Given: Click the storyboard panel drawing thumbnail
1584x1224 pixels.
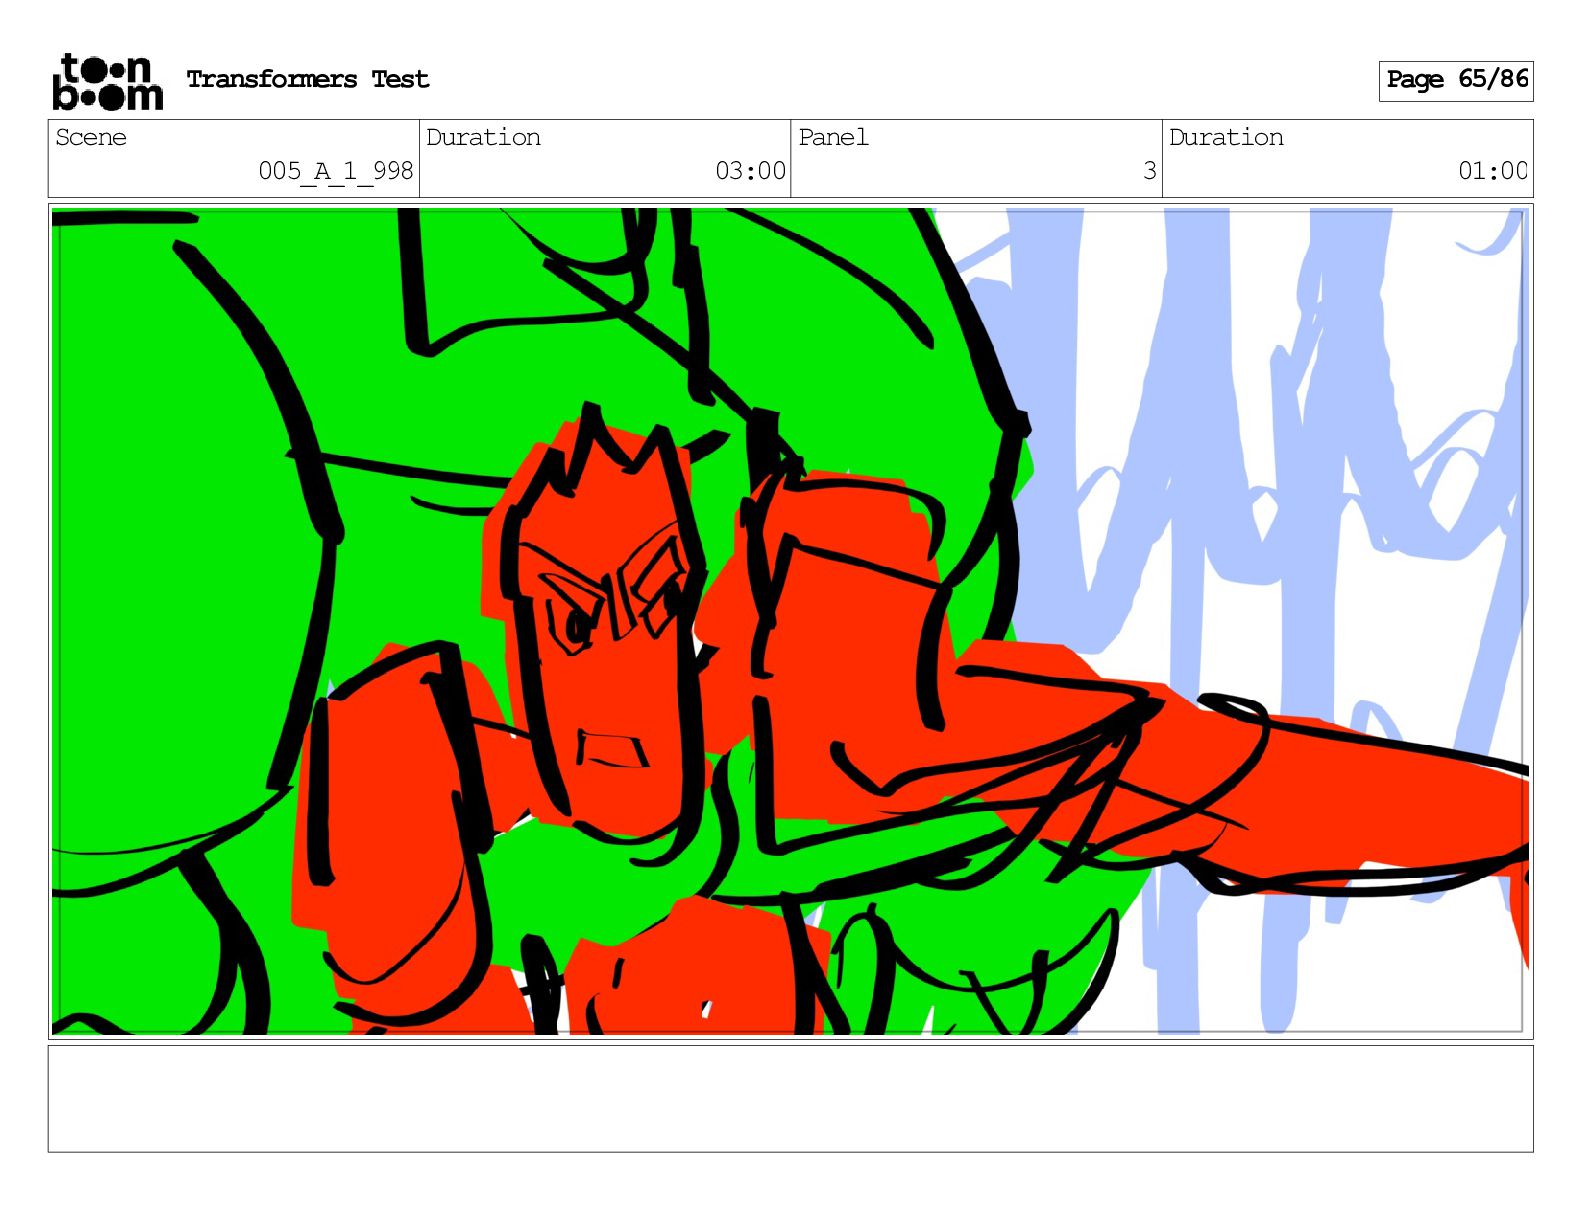Looking at the screenshot, I should (x=790, y=621).
